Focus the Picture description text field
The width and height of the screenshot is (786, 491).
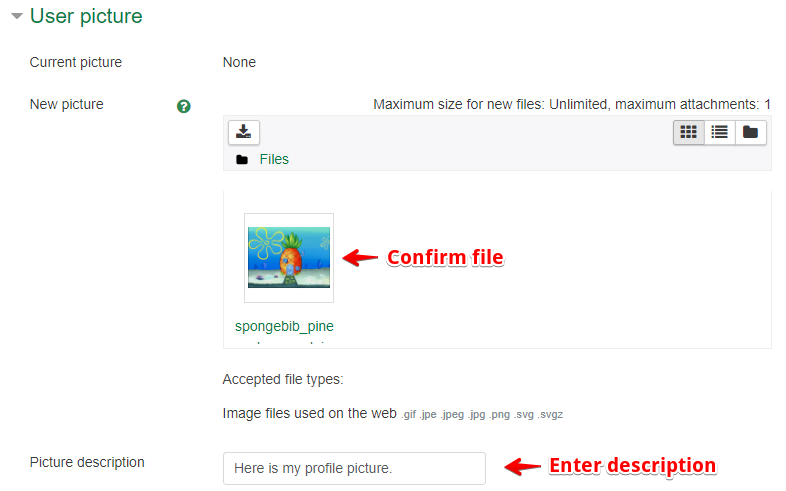pyautogui.click(x=354, y=468)
